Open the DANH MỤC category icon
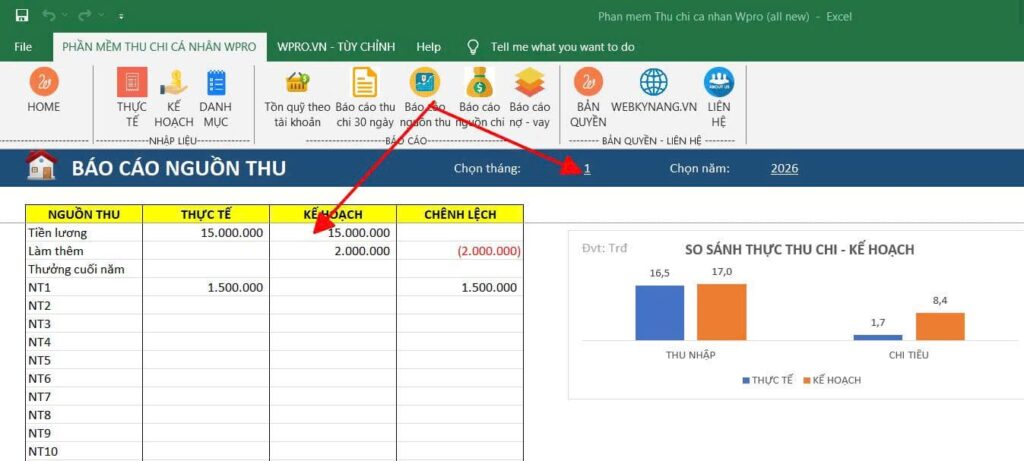This screenshot has width=1024, height=461. [215, 83]
